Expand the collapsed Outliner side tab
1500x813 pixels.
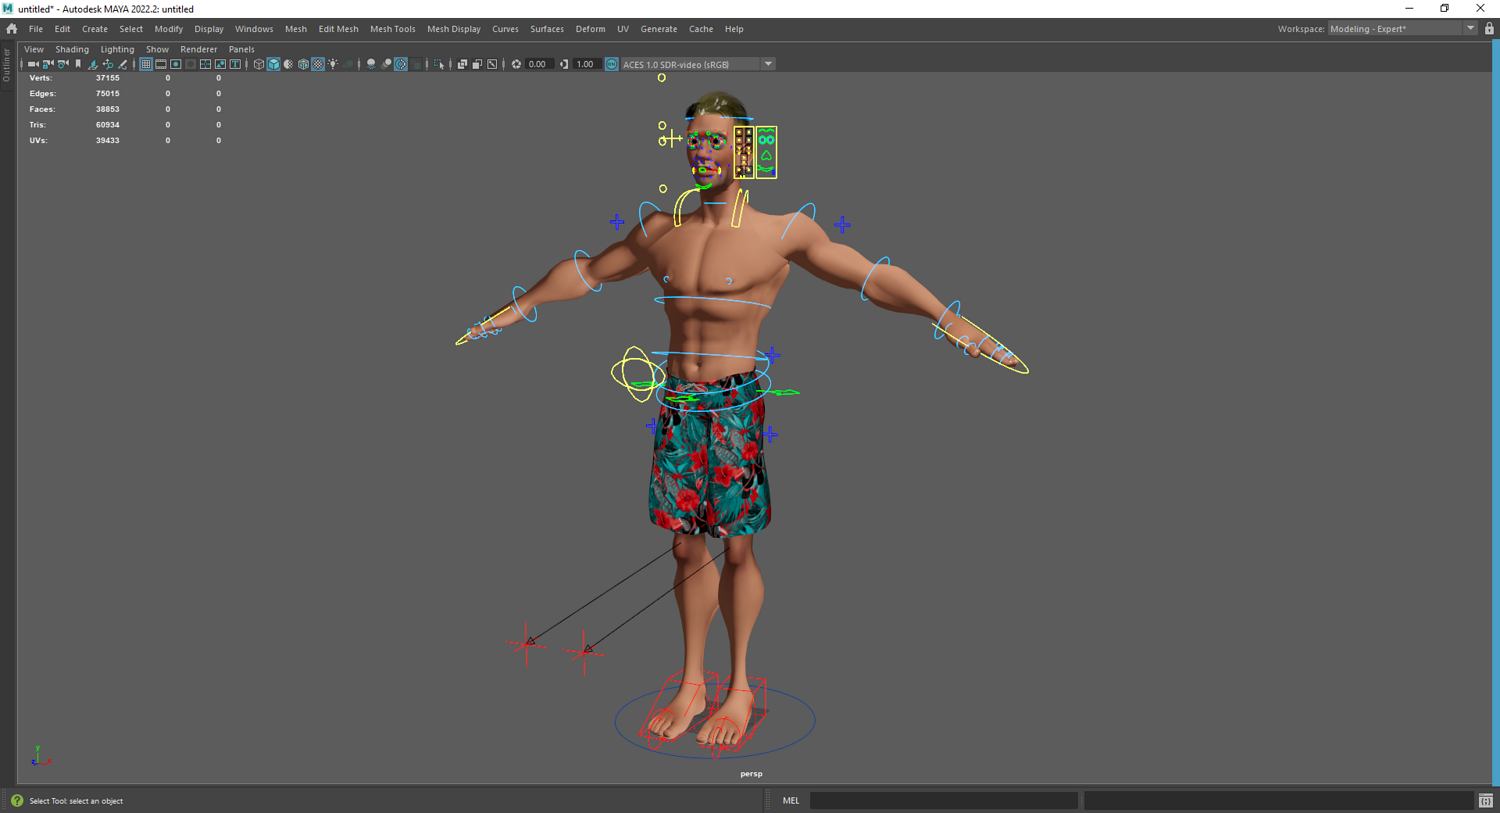click(x=6, y=66)
